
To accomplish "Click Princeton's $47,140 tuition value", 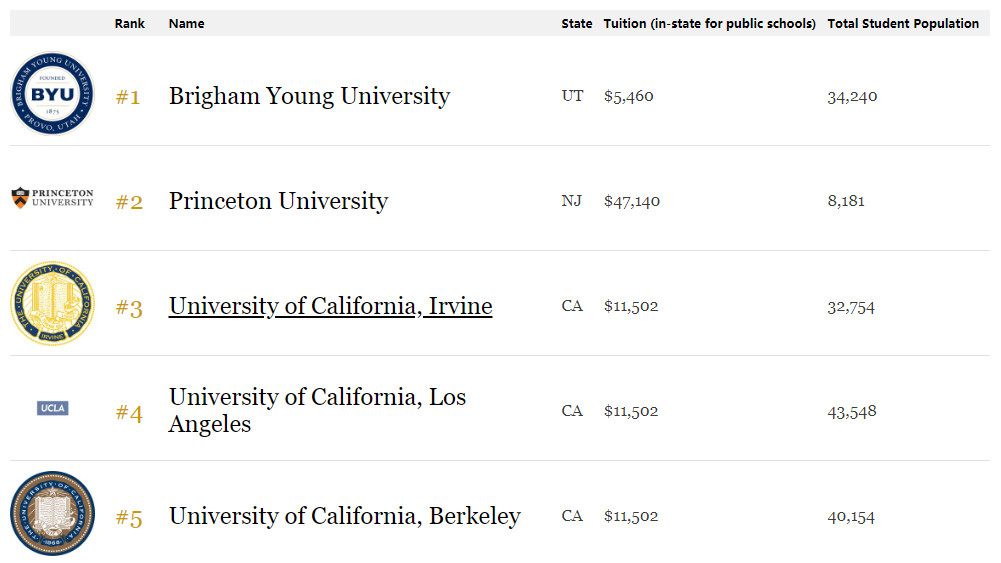I will click(632, 202).
